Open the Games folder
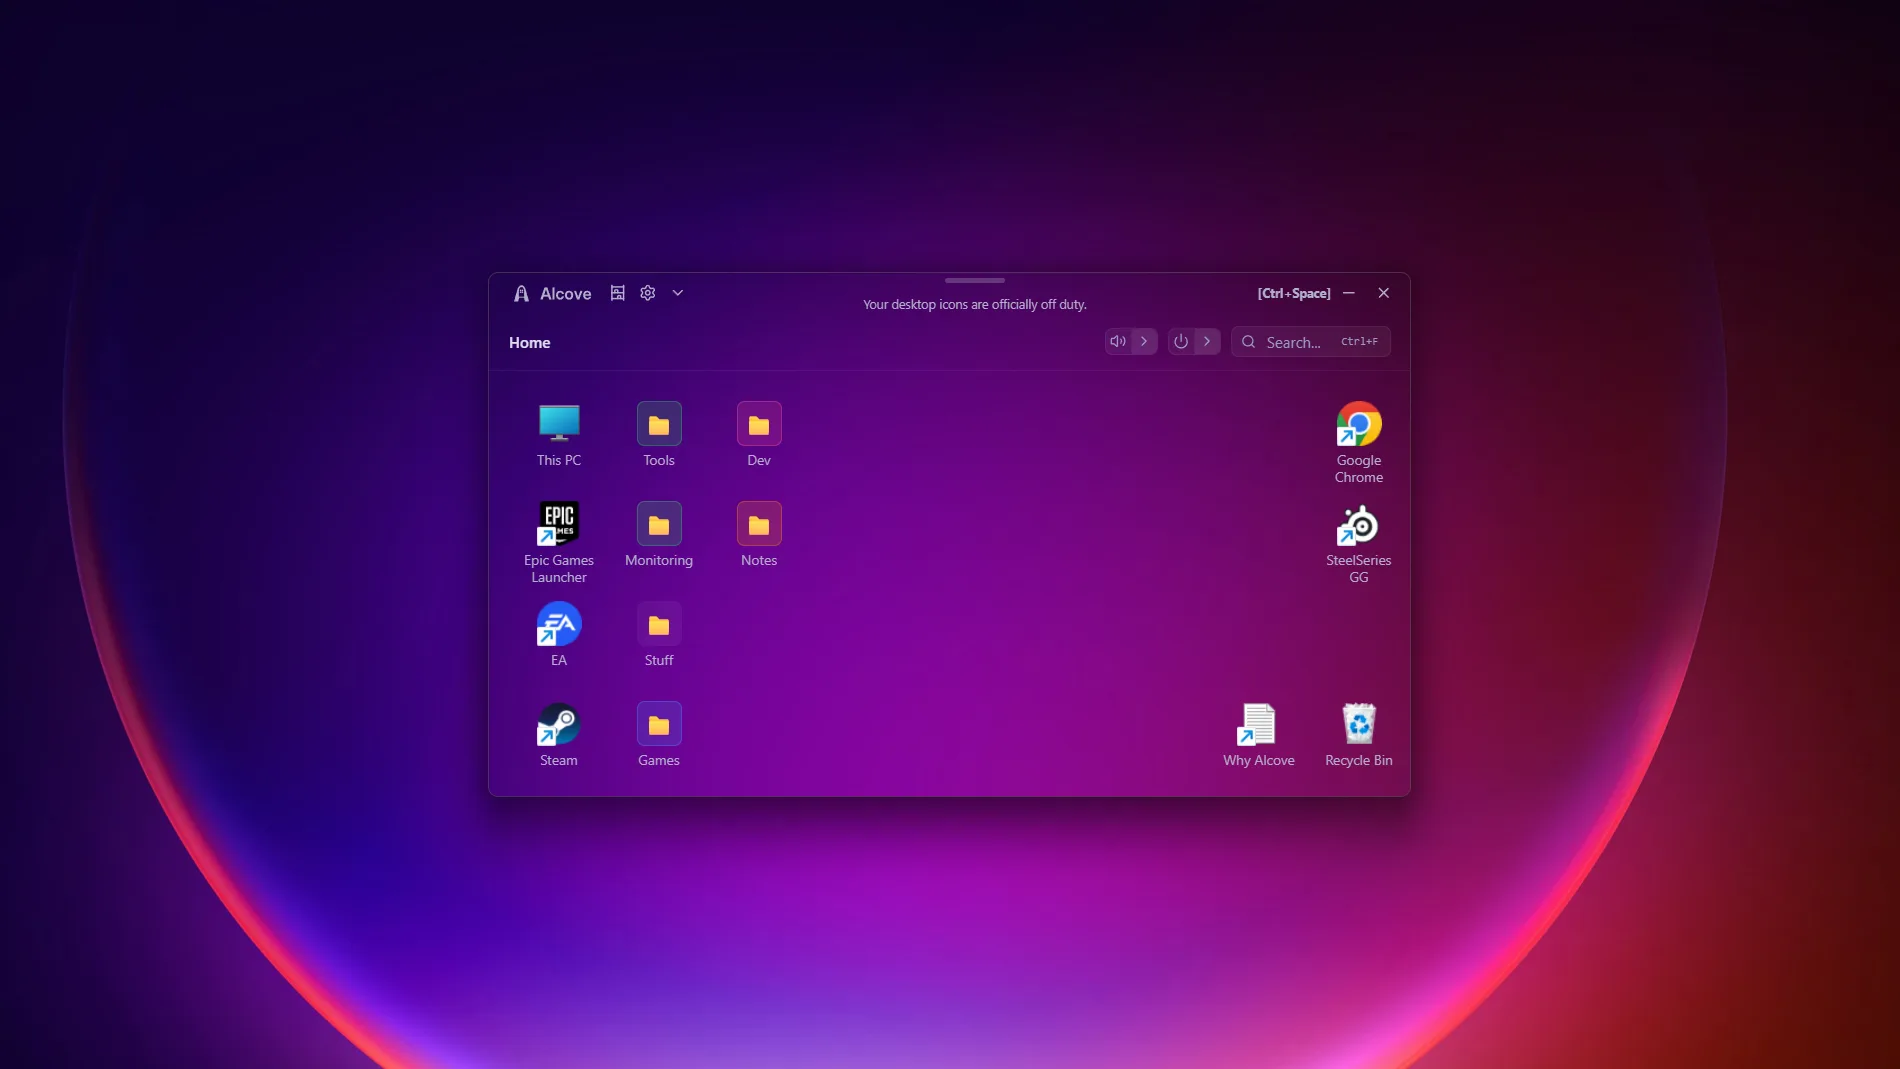The image size is (1900, 1069). pos(659,734)
